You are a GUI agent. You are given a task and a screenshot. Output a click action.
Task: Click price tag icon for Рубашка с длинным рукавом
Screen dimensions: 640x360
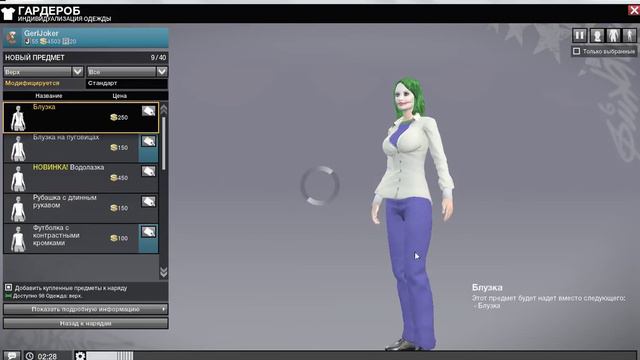[149, 202]
